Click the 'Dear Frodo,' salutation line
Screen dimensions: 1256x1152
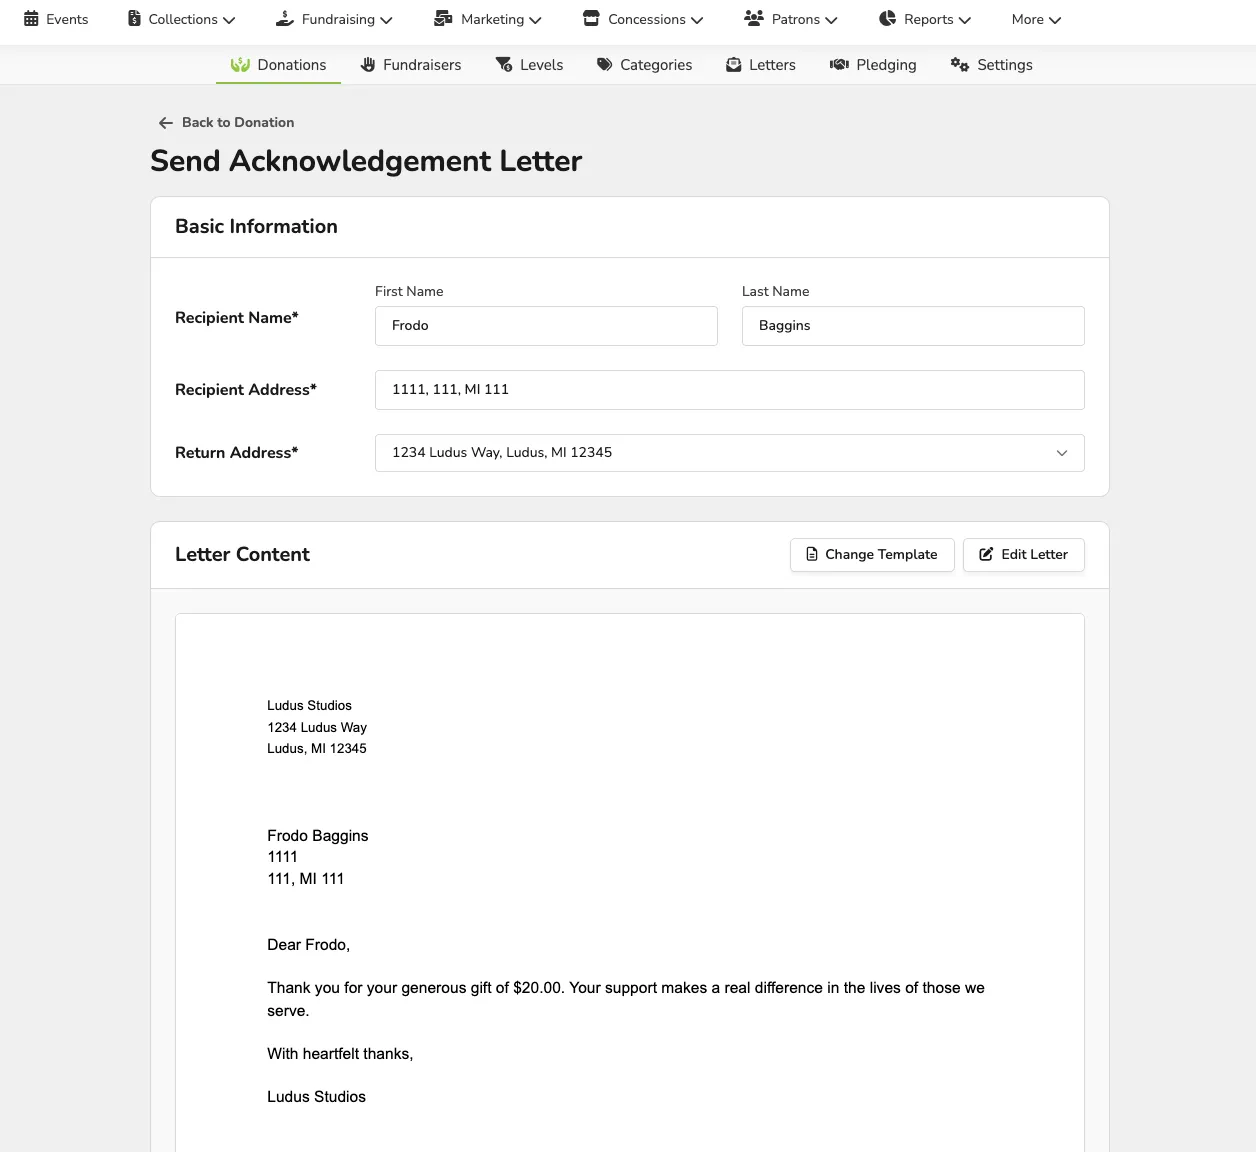[x=308, y=945]
